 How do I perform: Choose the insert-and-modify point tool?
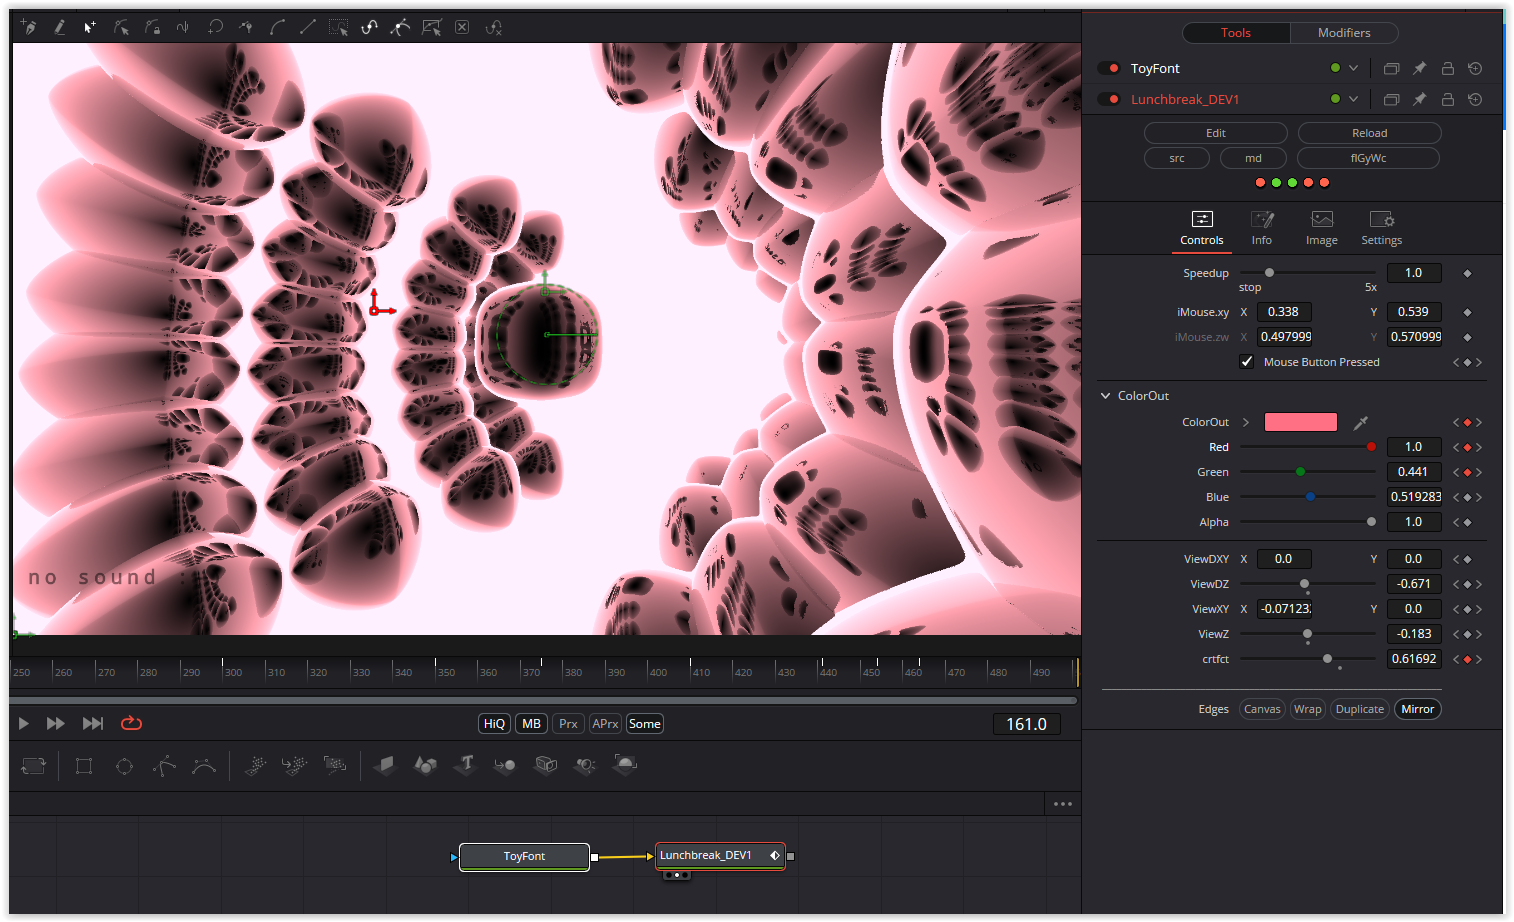coord(90,27)
